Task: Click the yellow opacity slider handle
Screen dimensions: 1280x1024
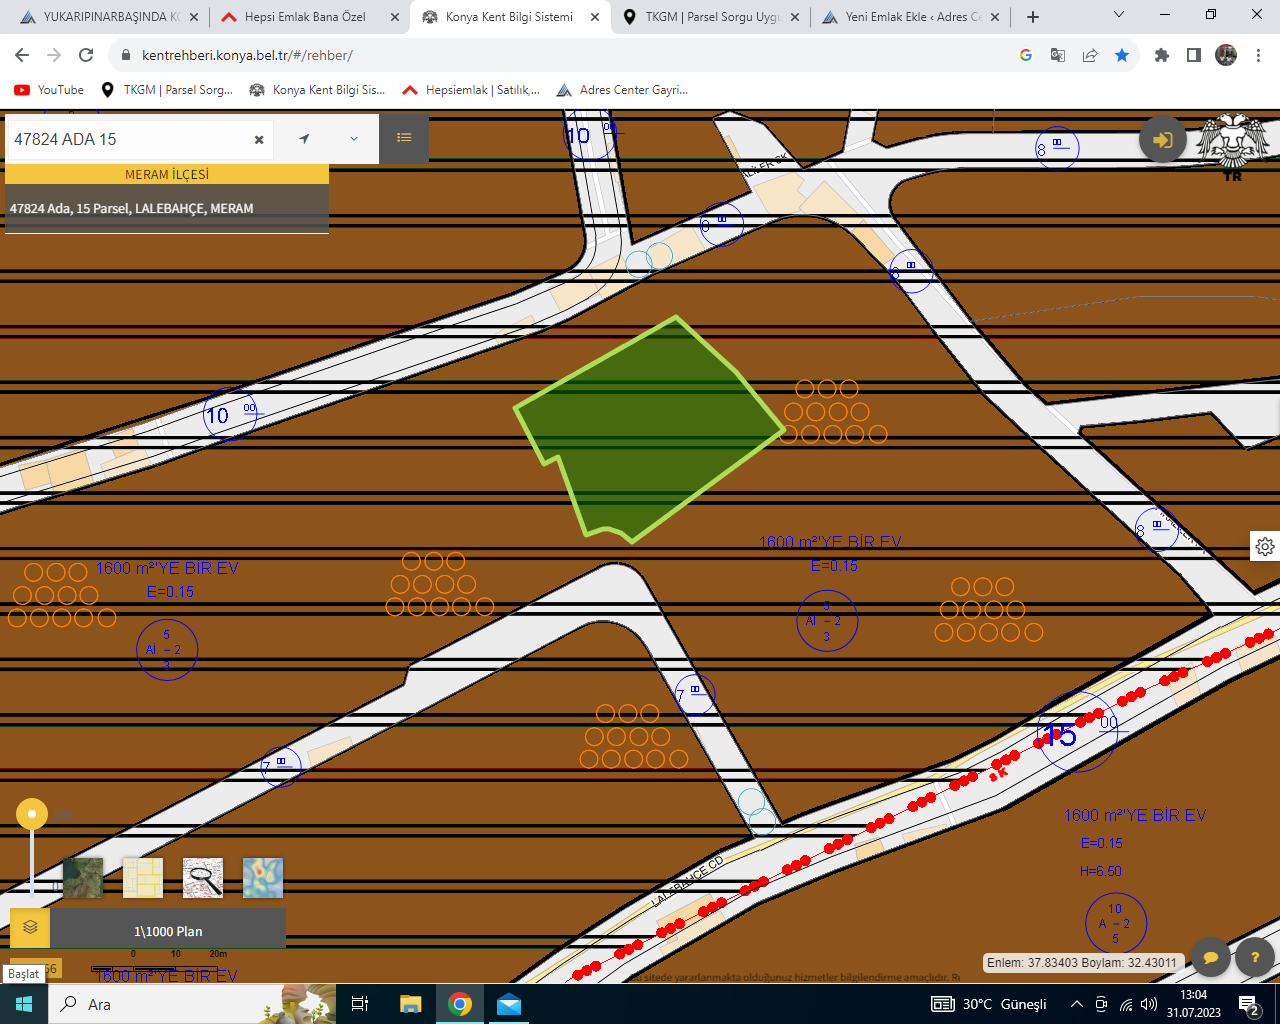Action: point(32,814)
